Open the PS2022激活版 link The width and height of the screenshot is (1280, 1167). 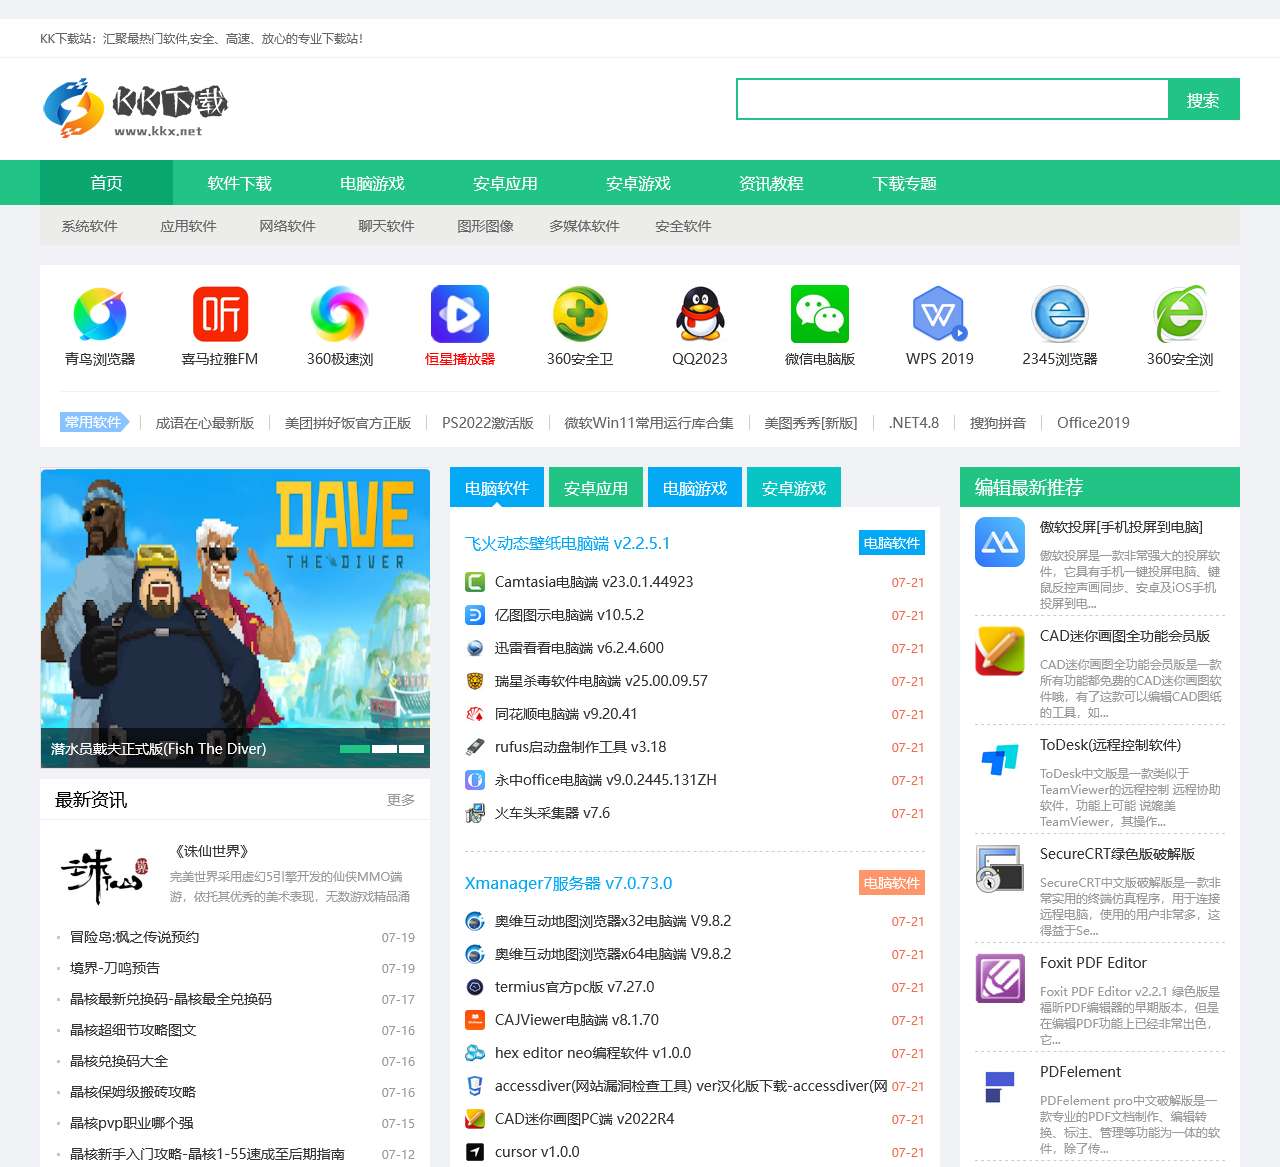click(x=486, y=422)
